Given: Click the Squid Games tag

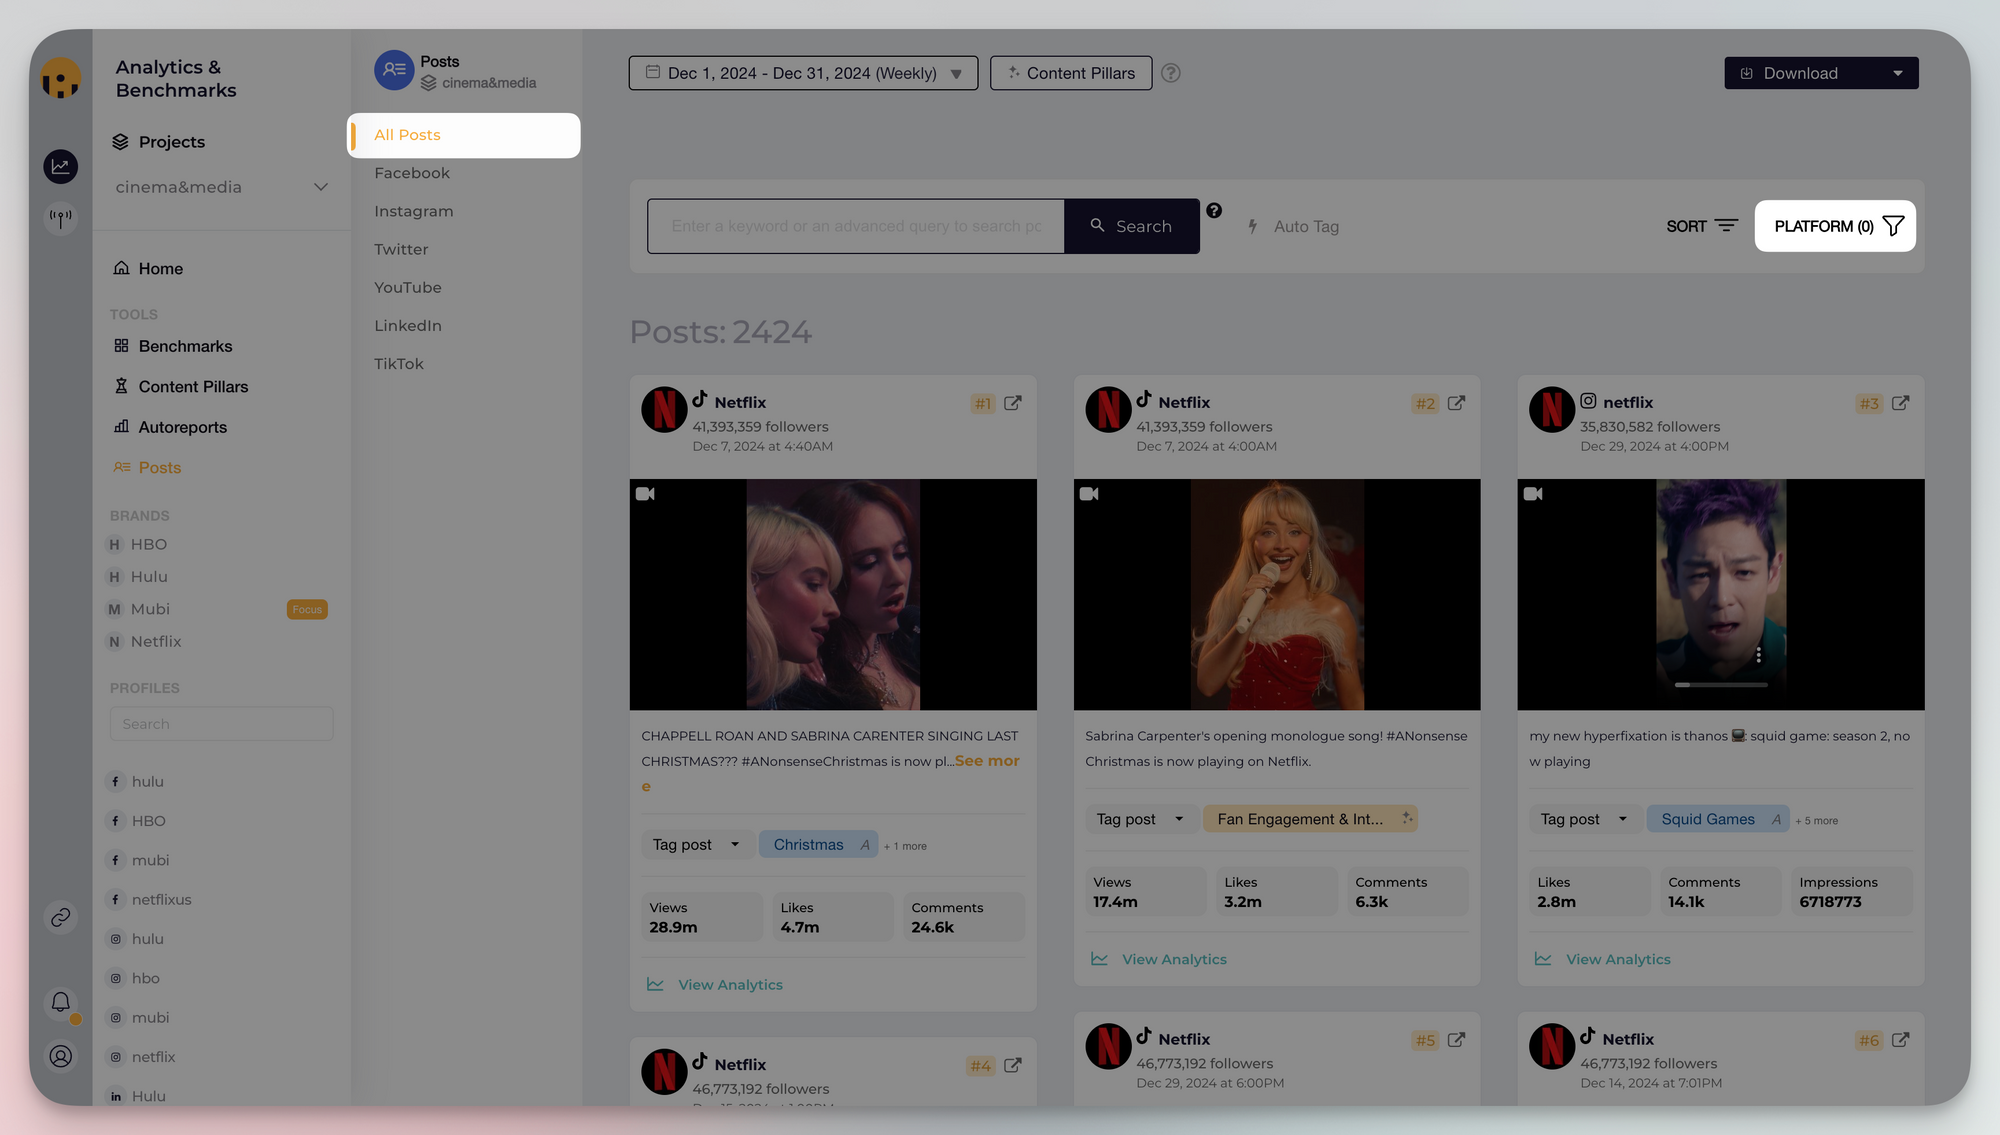Looking at the screenshot, I should 1718,818.
